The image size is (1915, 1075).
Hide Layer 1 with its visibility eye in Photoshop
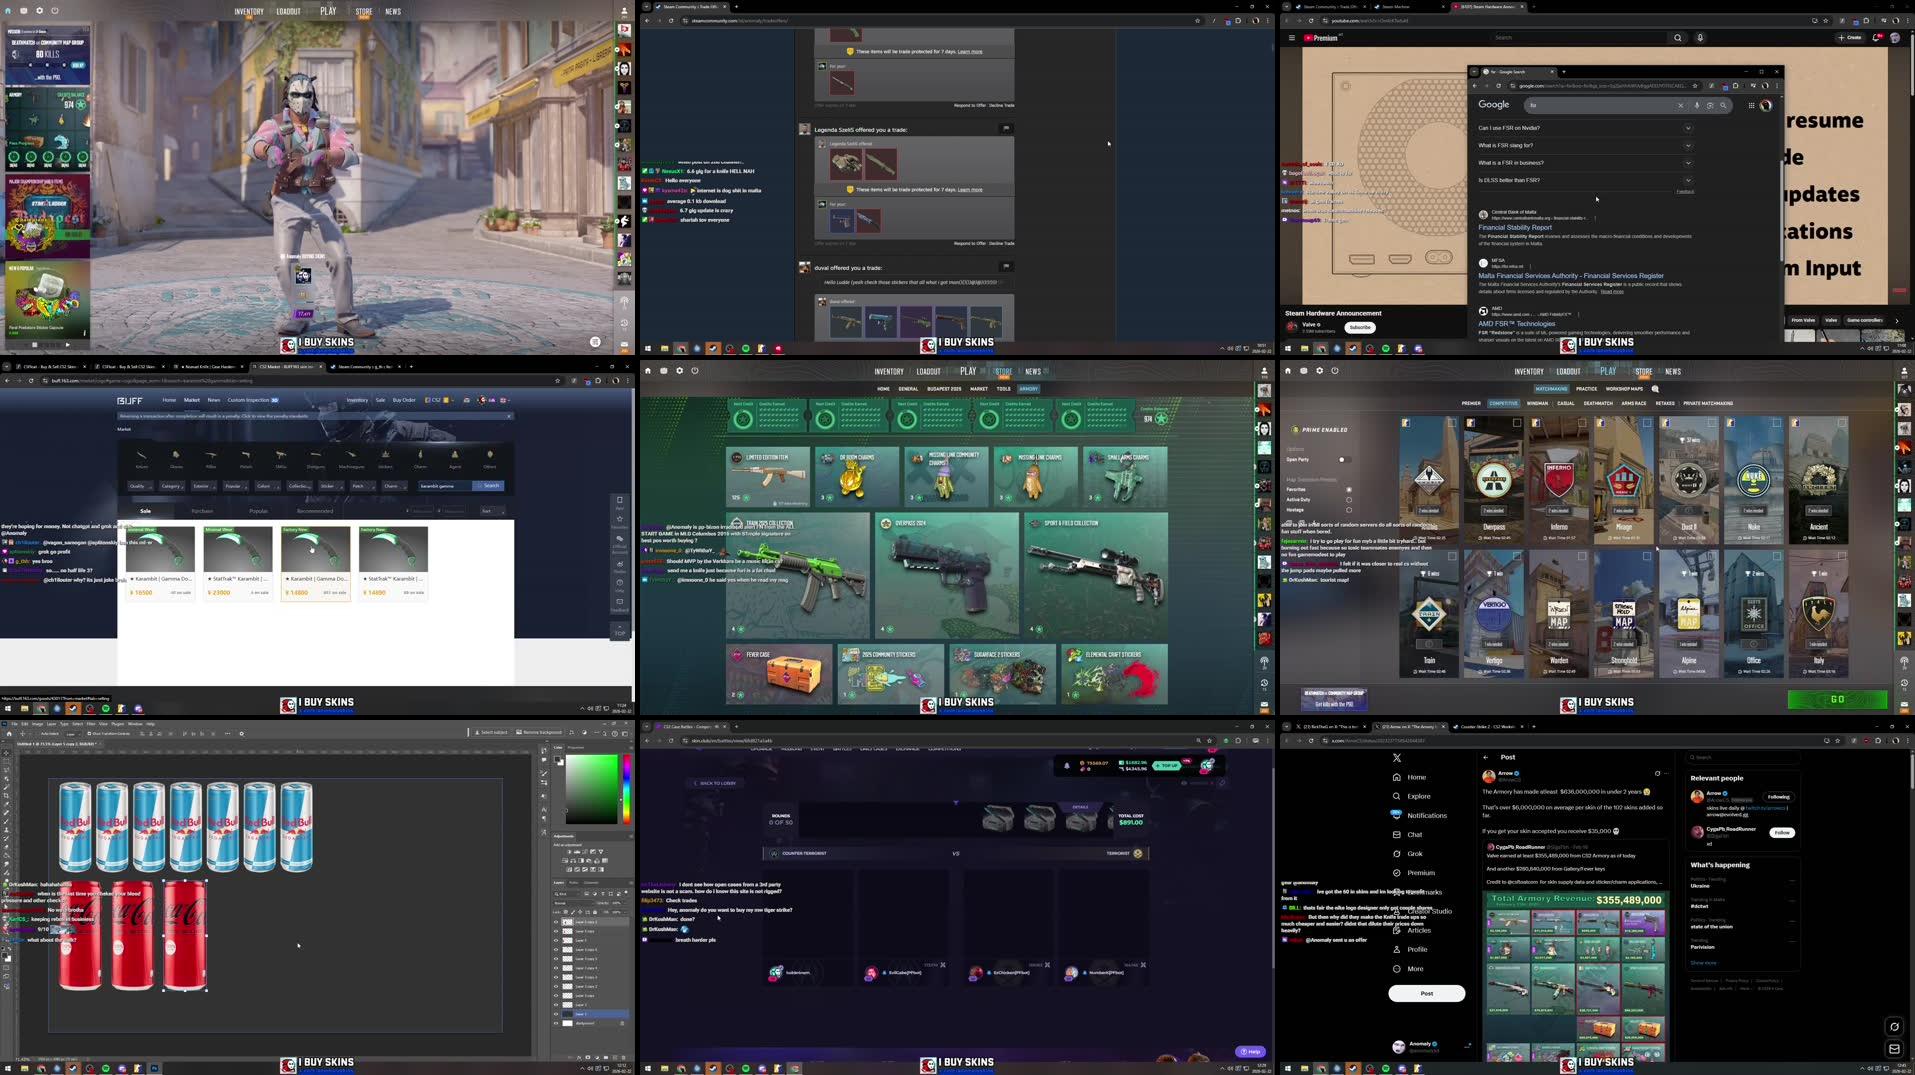click(555, 1012)
